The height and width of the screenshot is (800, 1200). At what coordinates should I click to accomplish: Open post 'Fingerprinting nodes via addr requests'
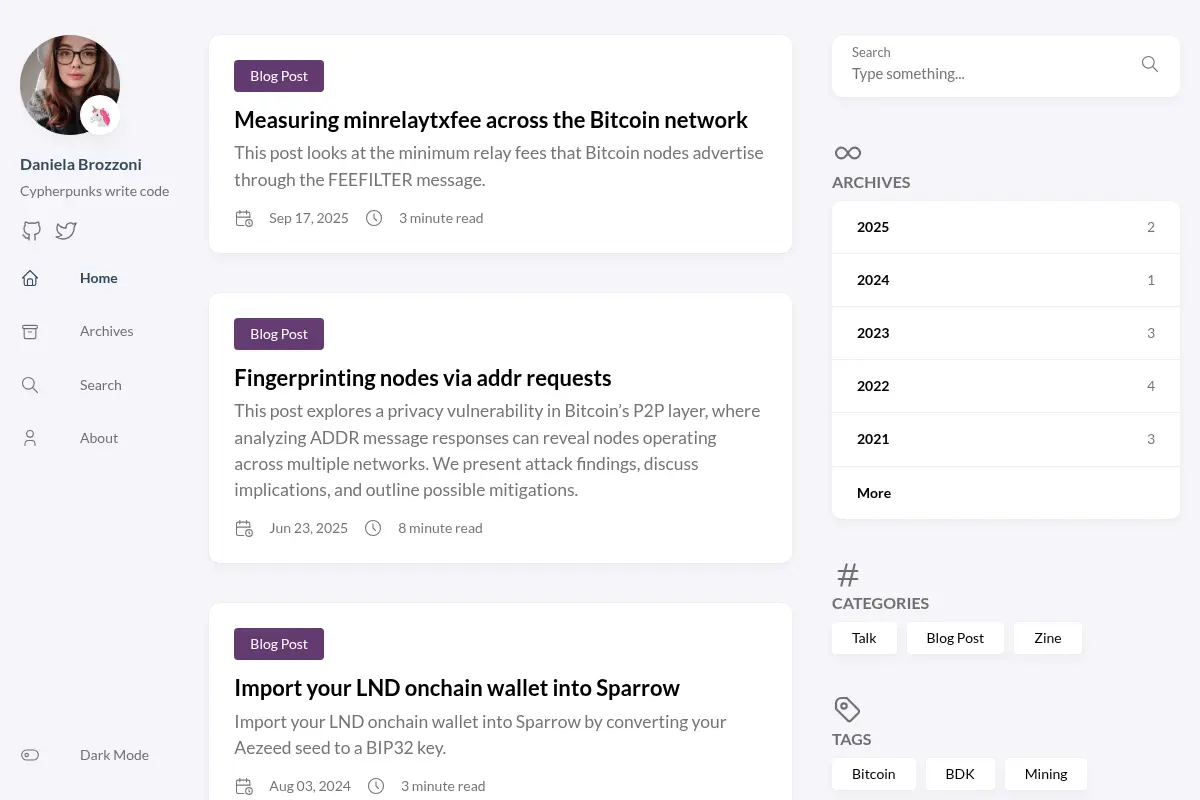click(x=422, y=378)
